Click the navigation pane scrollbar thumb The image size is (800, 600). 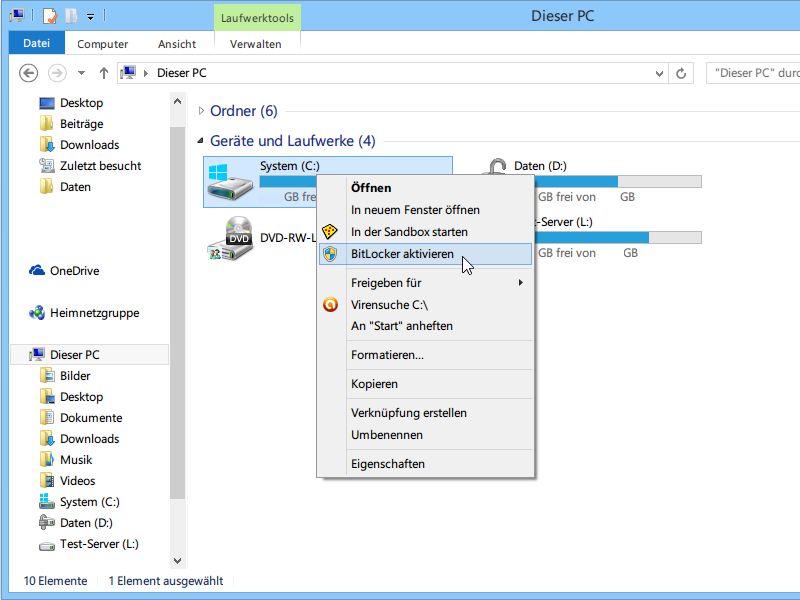(178, 313)
